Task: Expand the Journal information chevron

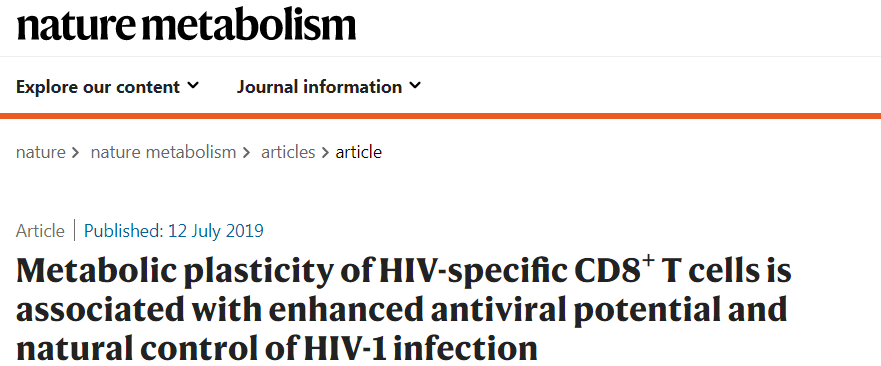Action: [415, 86]
